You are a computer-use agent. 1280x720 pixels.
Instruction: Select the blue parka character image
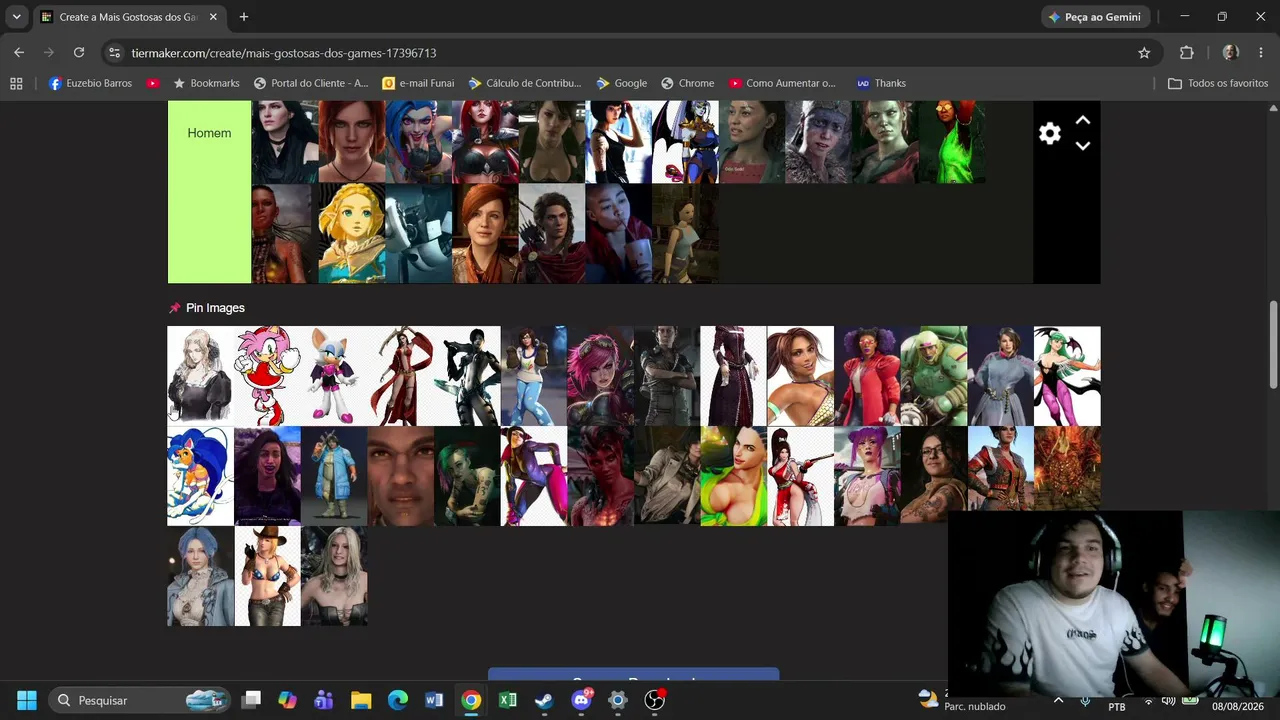pyautogui.click(x=334, y=476)
